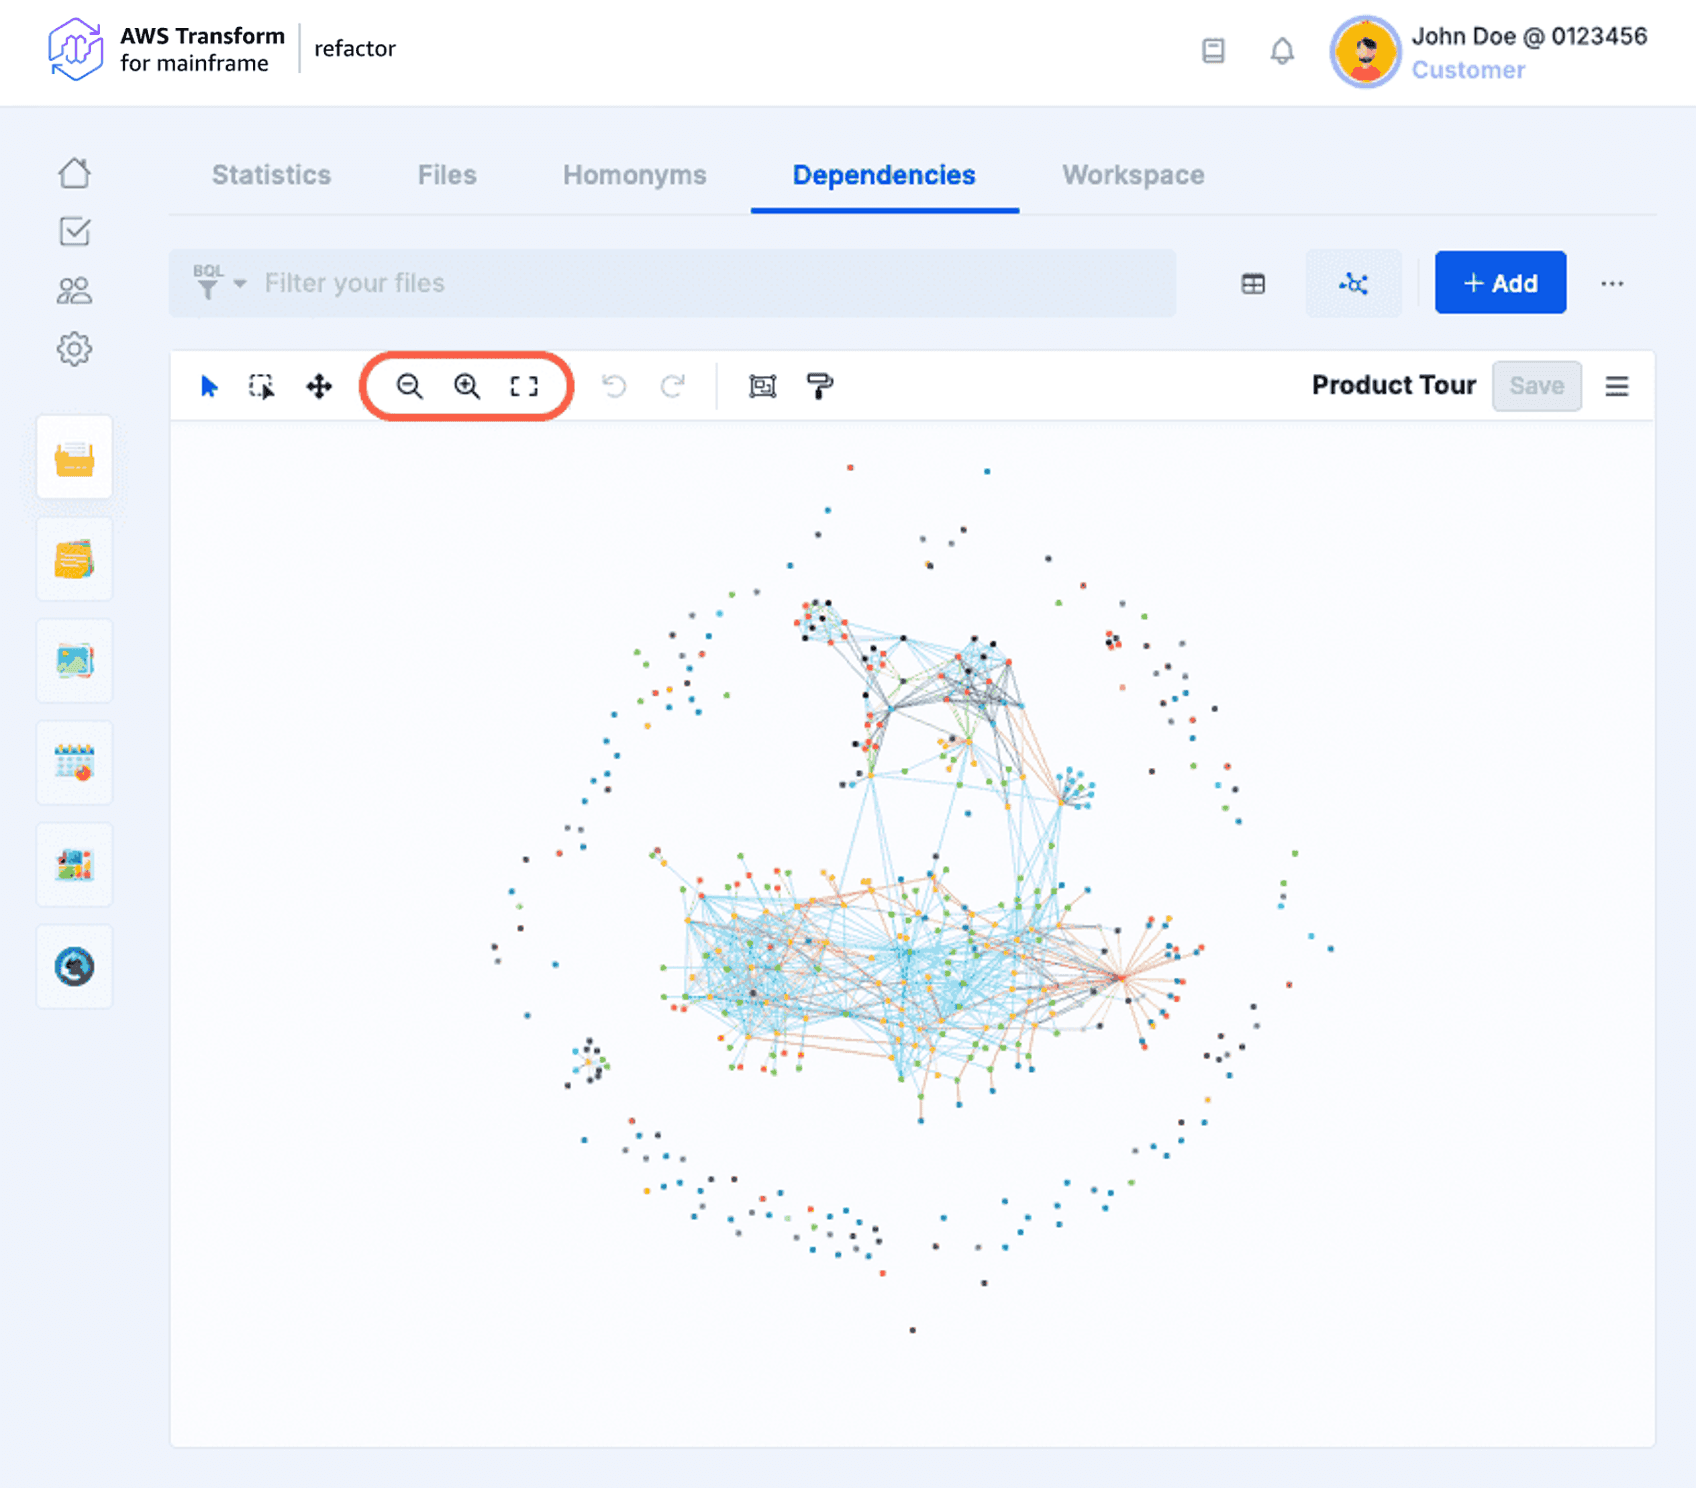Switch to table view
The width and height of the screenshot is (1696, 1488).
pyautogui.click(x=1253, y=284)
